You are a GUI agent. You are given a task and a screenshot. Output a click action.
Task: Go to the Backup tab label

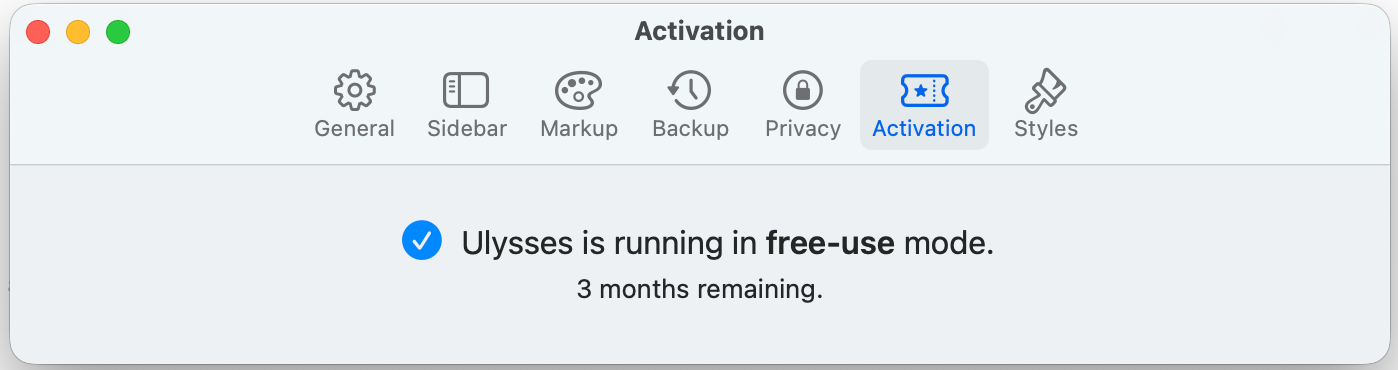[x=690, y=129]
